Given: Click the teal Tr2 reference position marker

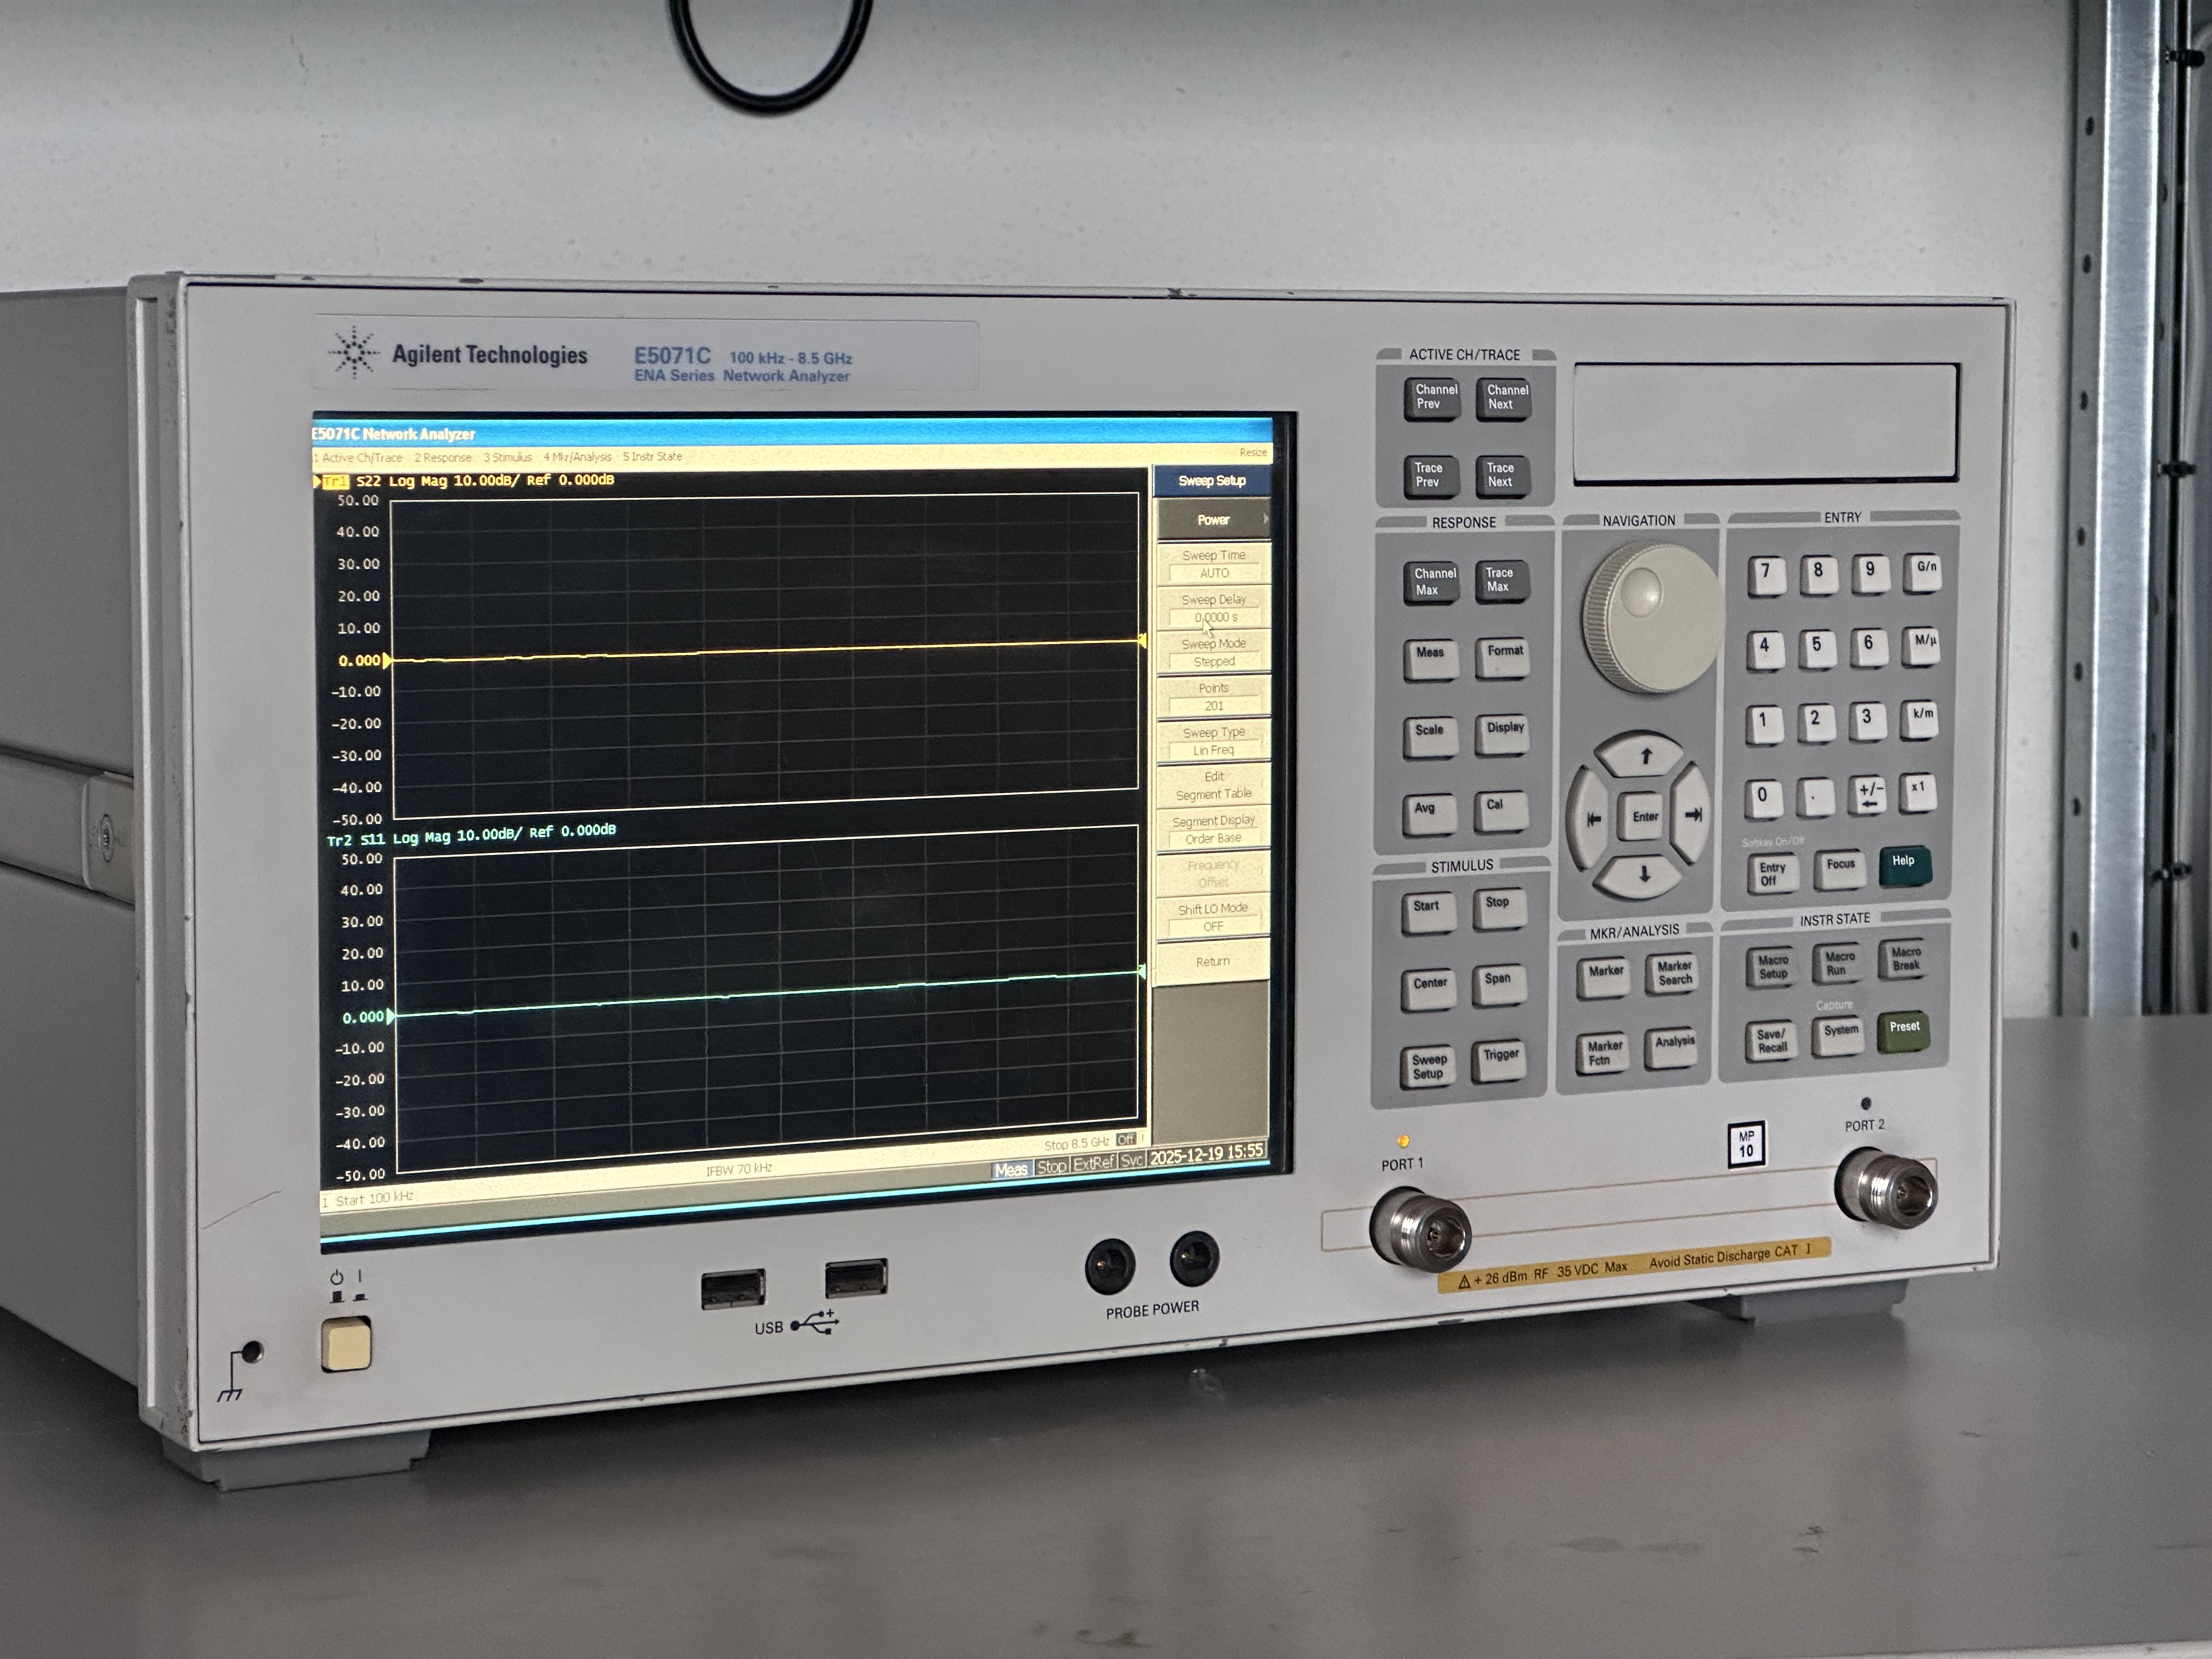Looking at the screenshot, I should tap(391, 1016).
